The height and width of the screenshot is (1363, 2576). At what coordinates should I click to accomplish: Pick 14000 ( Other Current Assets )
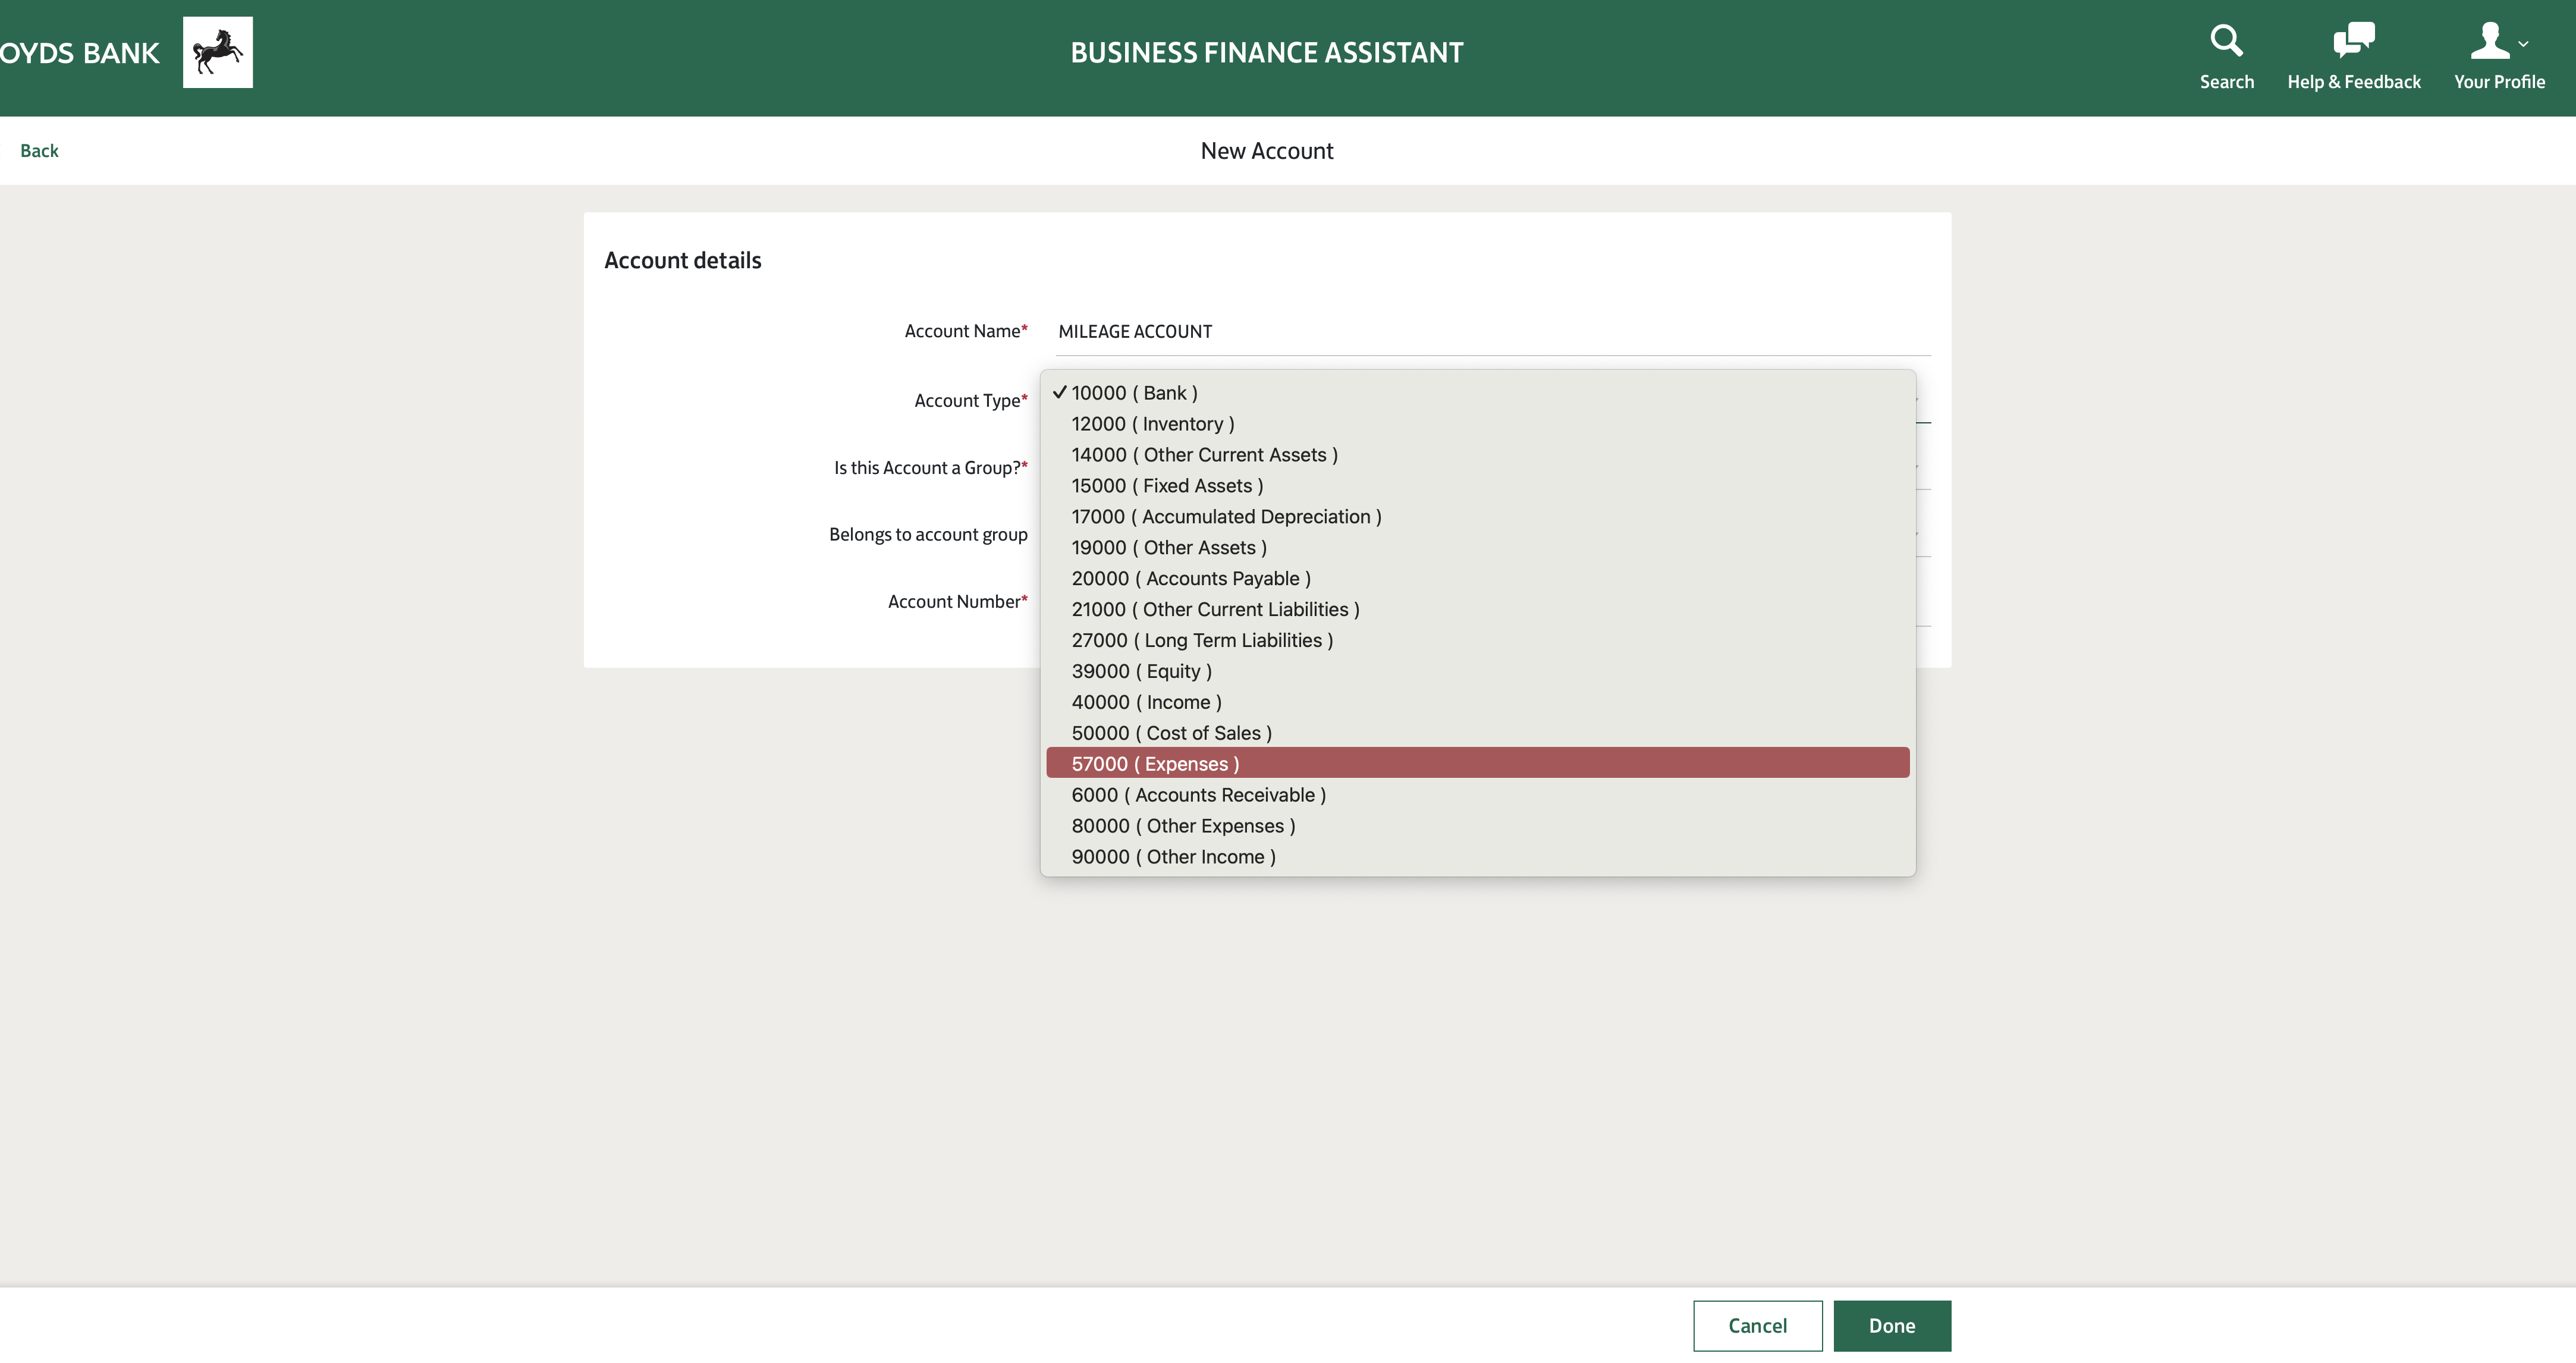(x=1478, y=455)
